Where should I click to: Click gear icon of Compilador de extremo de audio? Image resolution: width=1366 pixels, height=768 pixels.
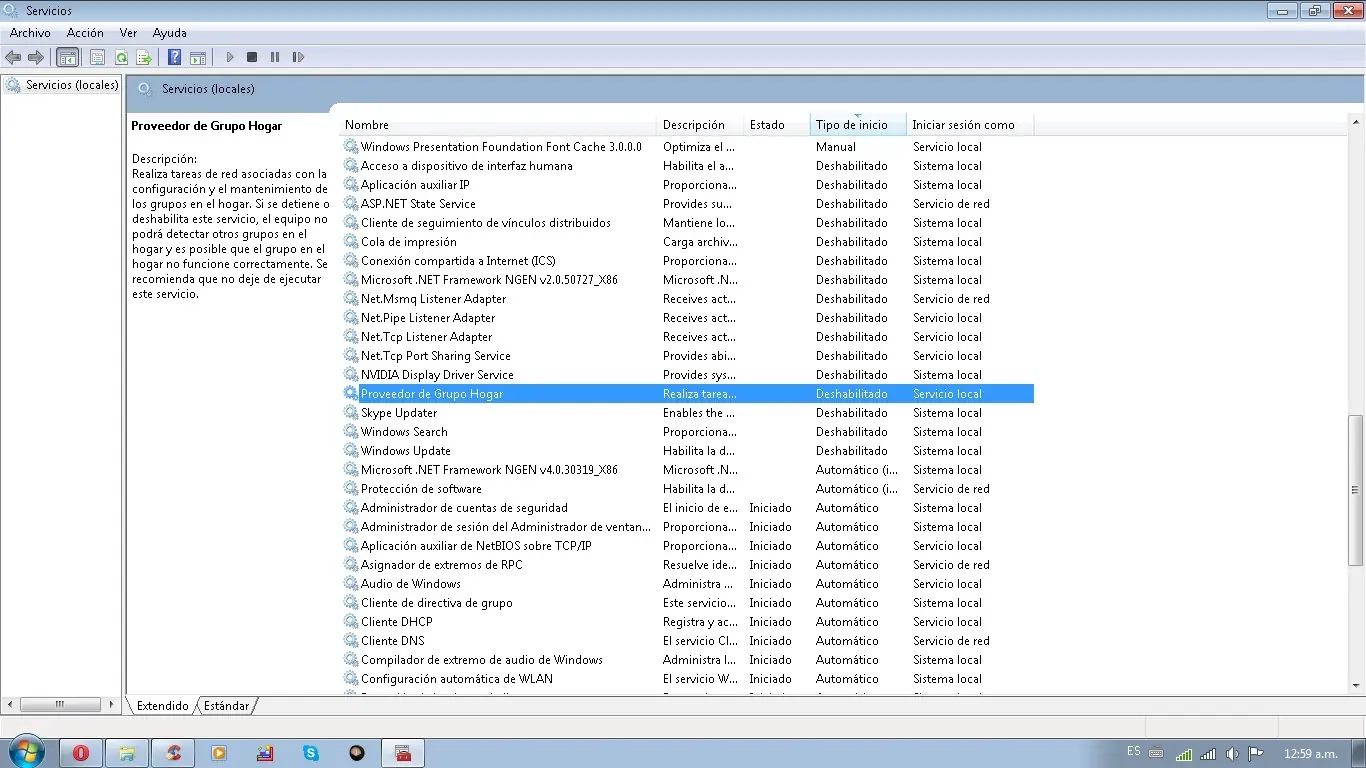click(x=351, y=660)
